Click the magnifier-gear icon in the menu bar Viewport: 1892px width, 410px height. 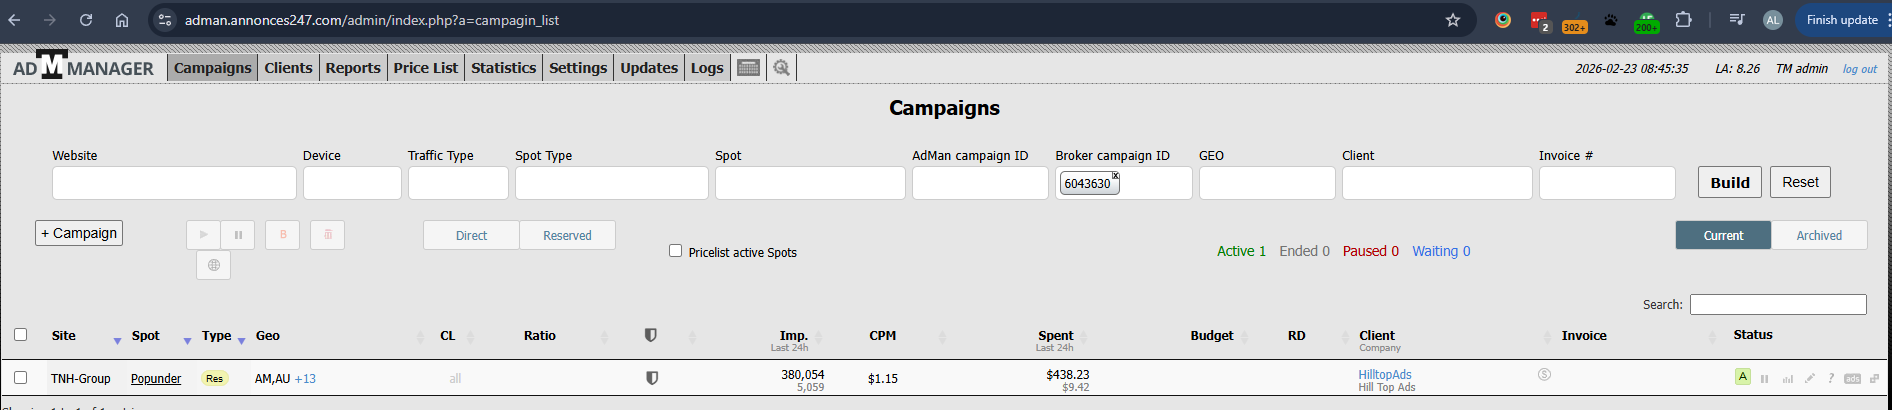[x=782, y=68]
